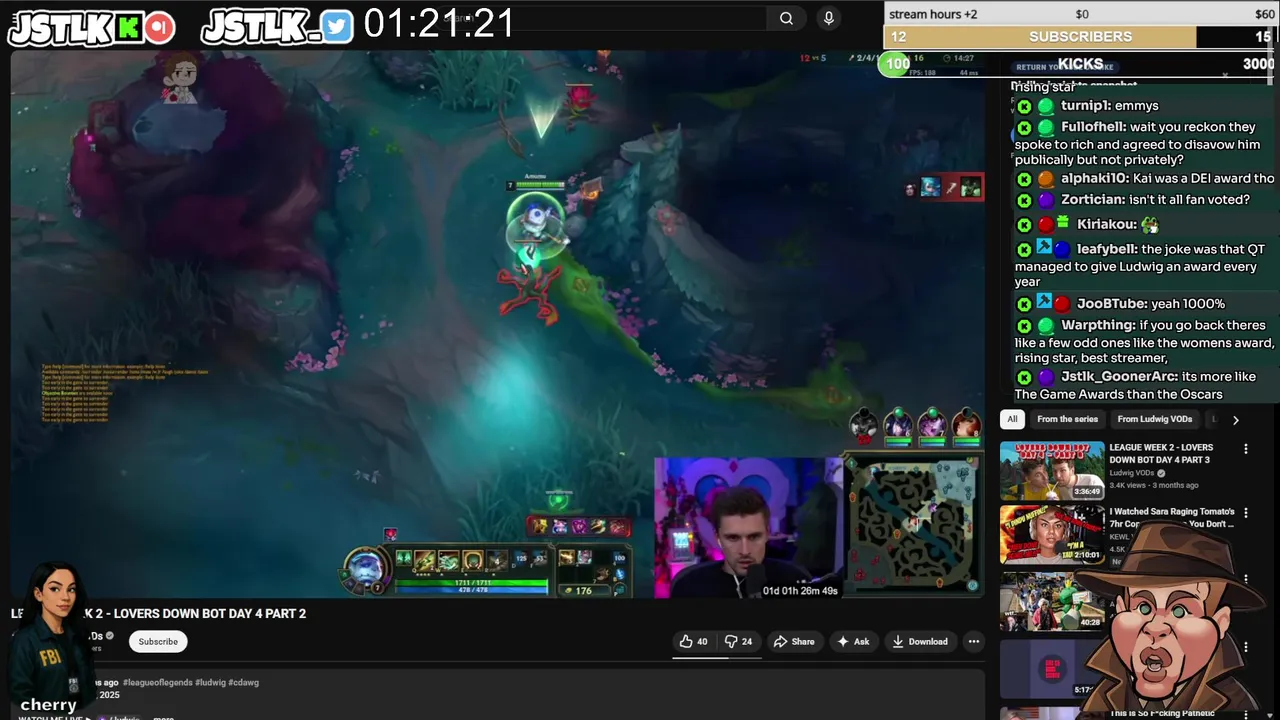The image size is (1280, 720).
Task: Click green X beside Fullofhell's message
Action: click(1024, 128)
